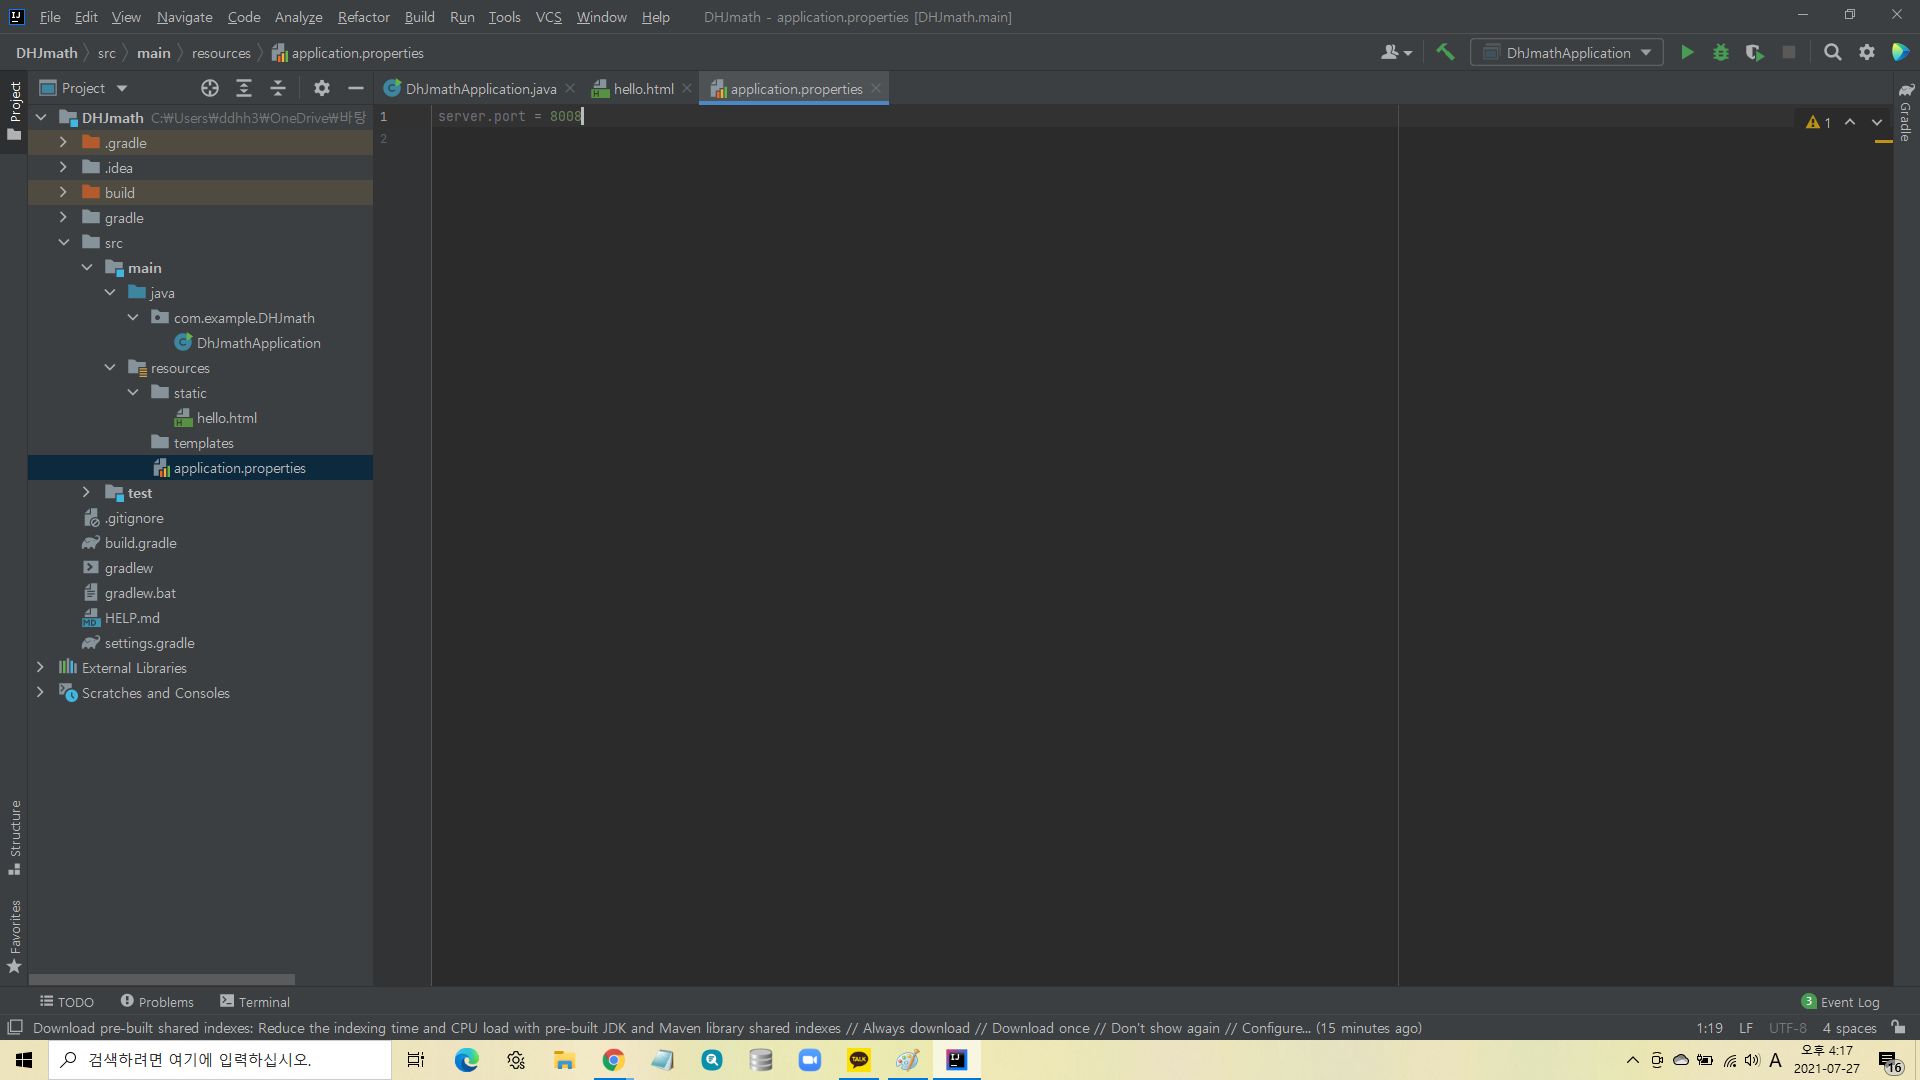Run the DhJmathApplication with green play icon
This screenshot has width=1920, height=1080.
tap(1687, 53)
